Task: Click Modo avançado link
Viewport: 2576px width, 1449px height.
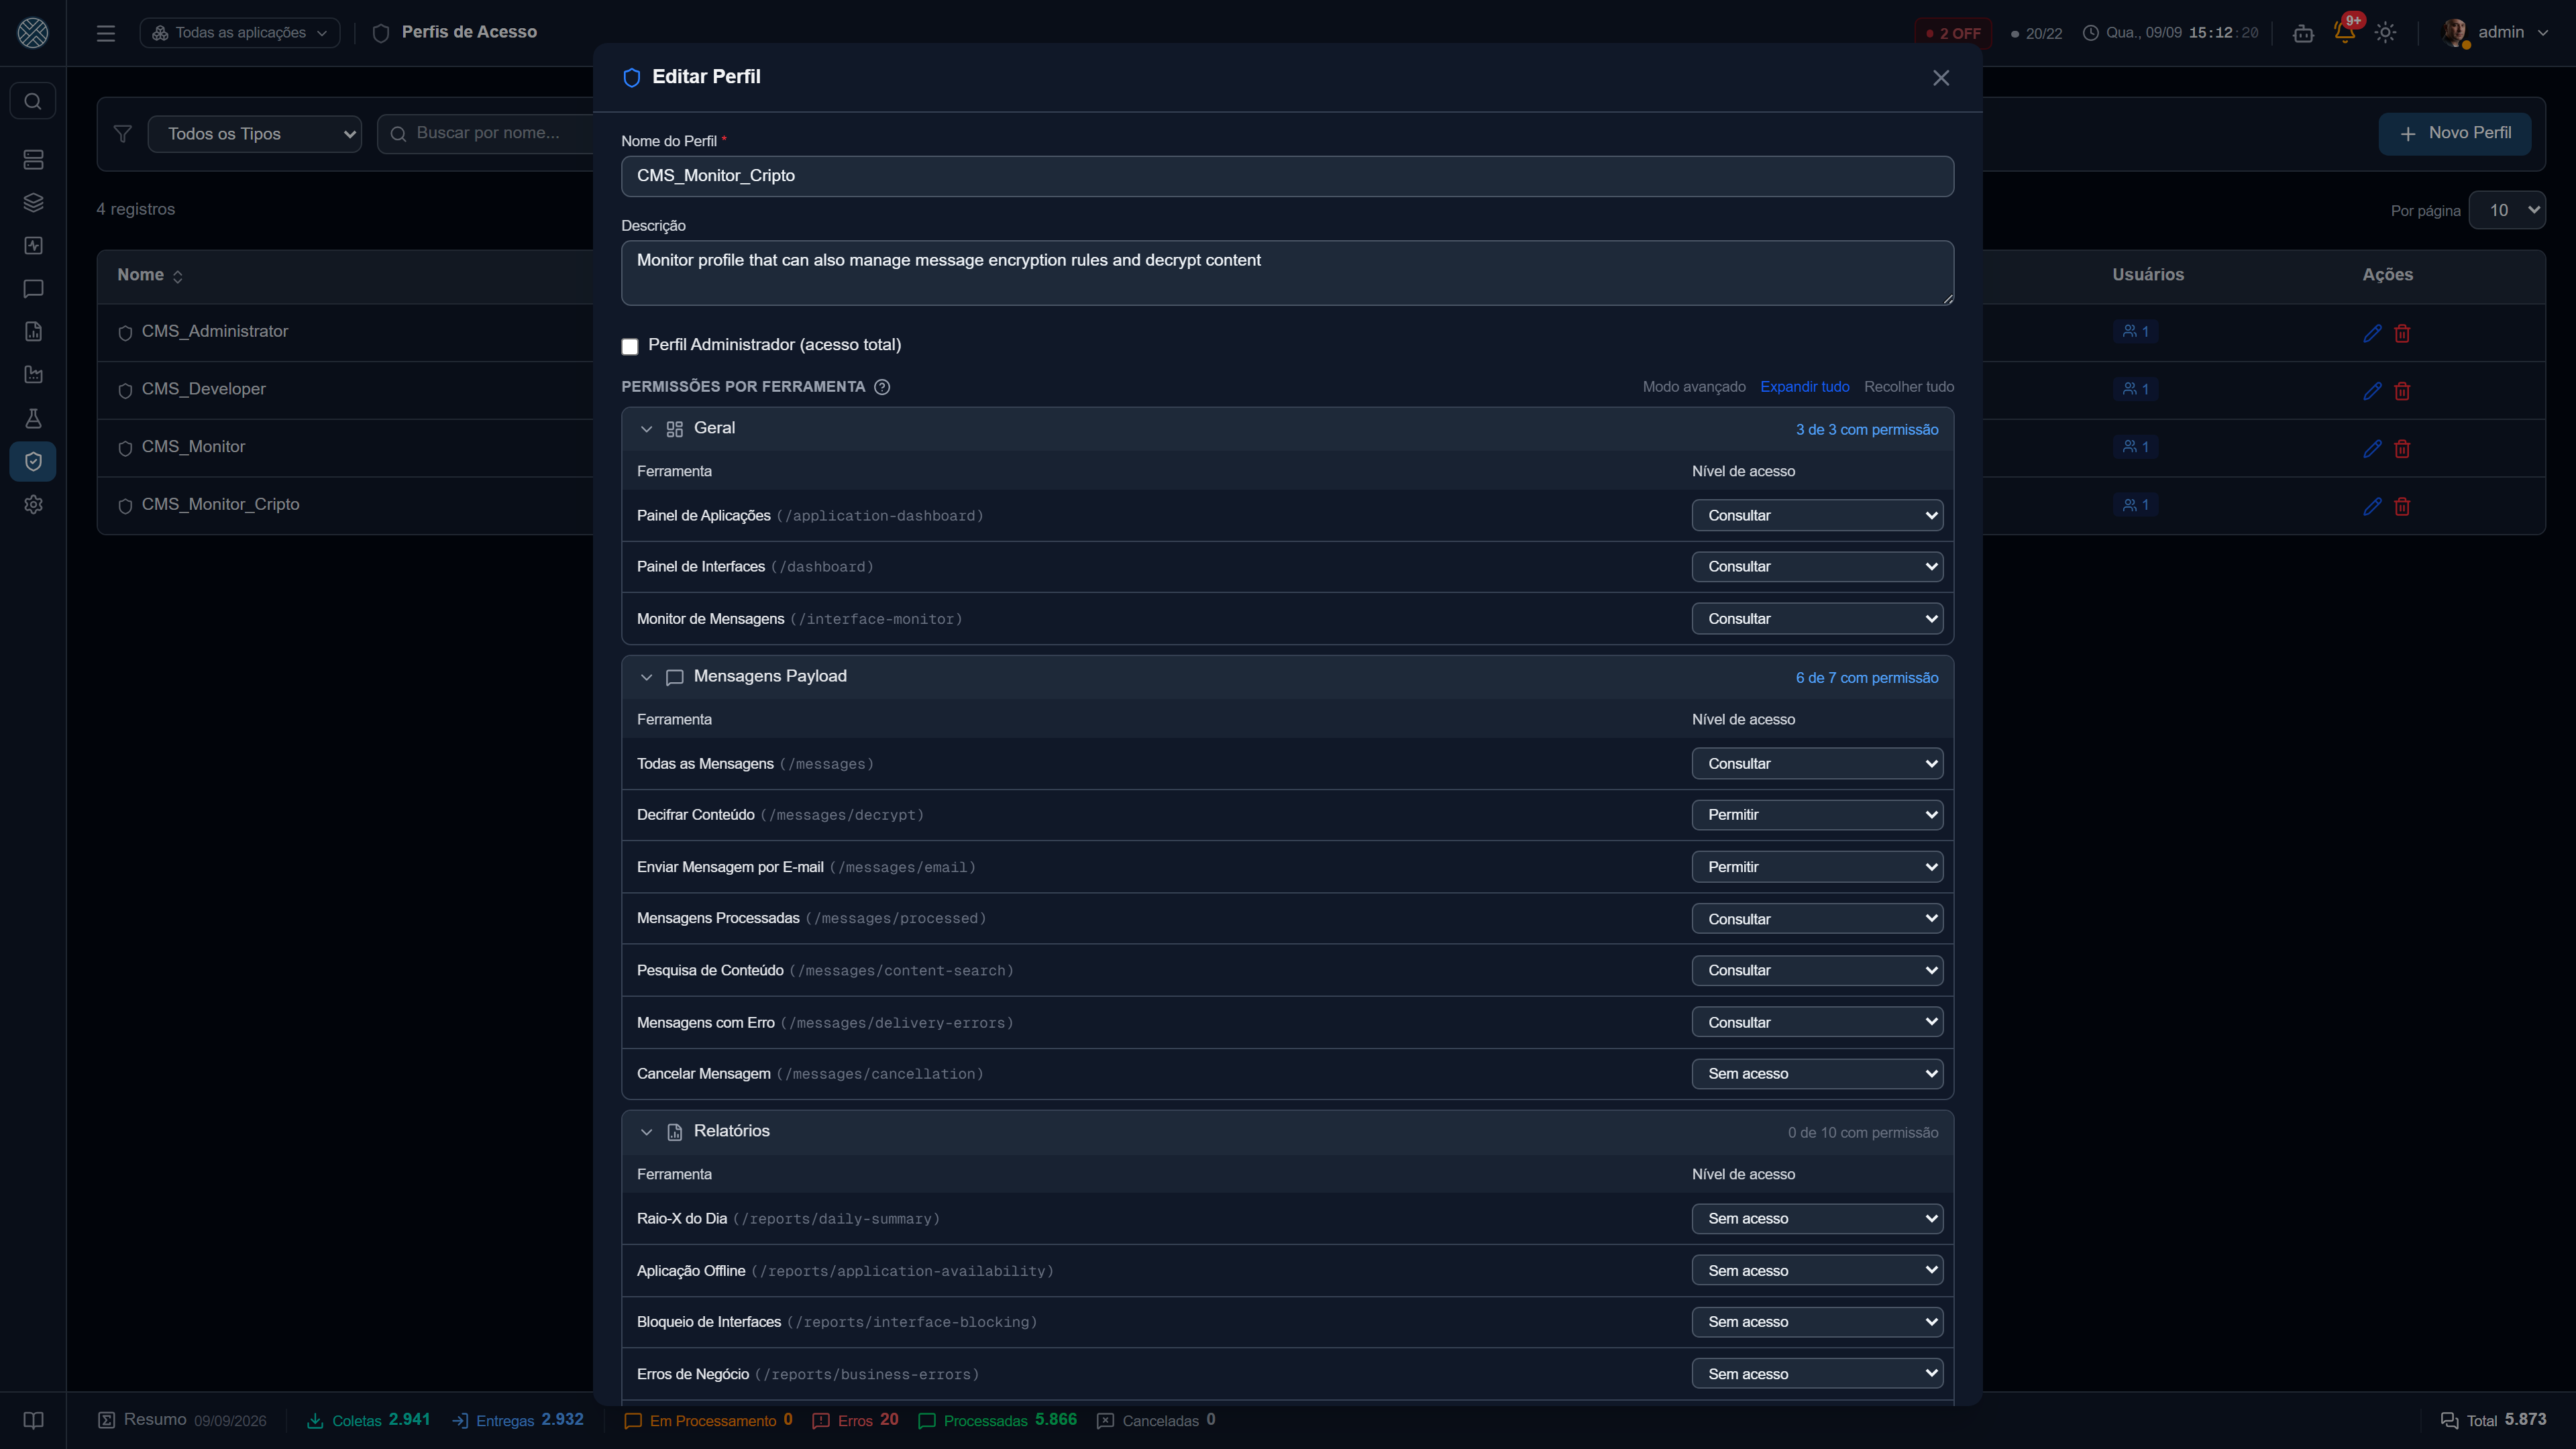Action: (x=1693, y=387)
